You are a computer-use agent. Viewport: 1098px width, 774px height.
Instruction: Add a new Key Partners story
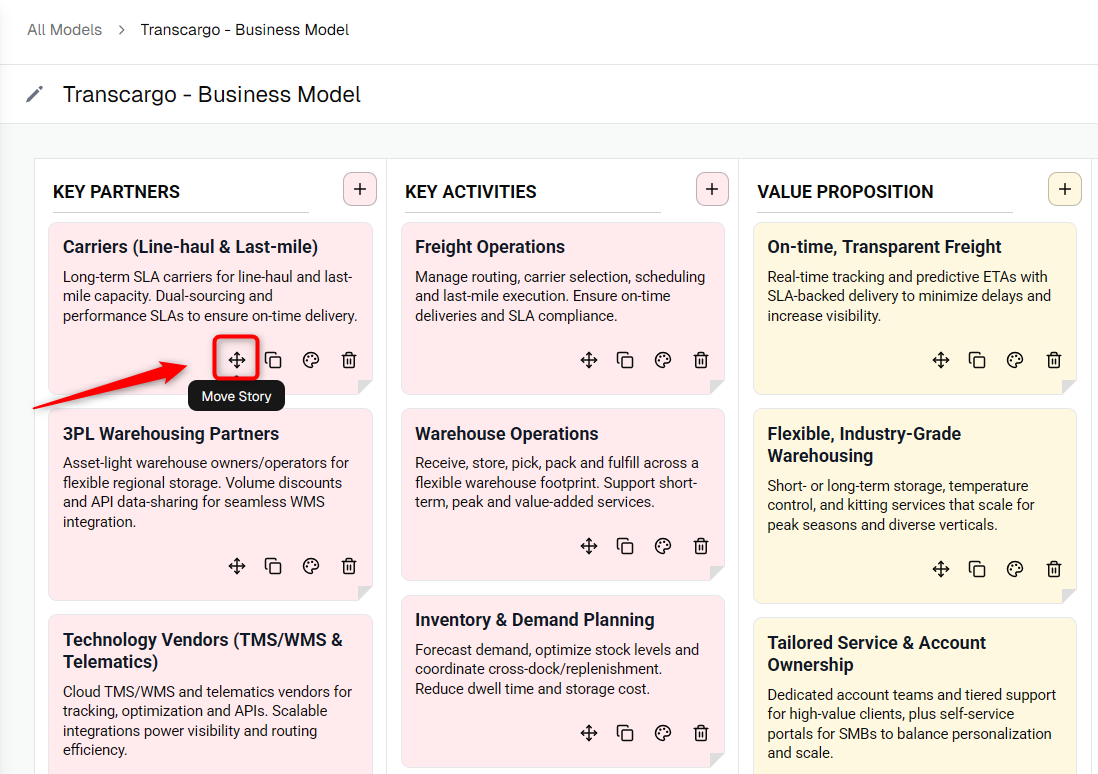(x=360, y=189)
